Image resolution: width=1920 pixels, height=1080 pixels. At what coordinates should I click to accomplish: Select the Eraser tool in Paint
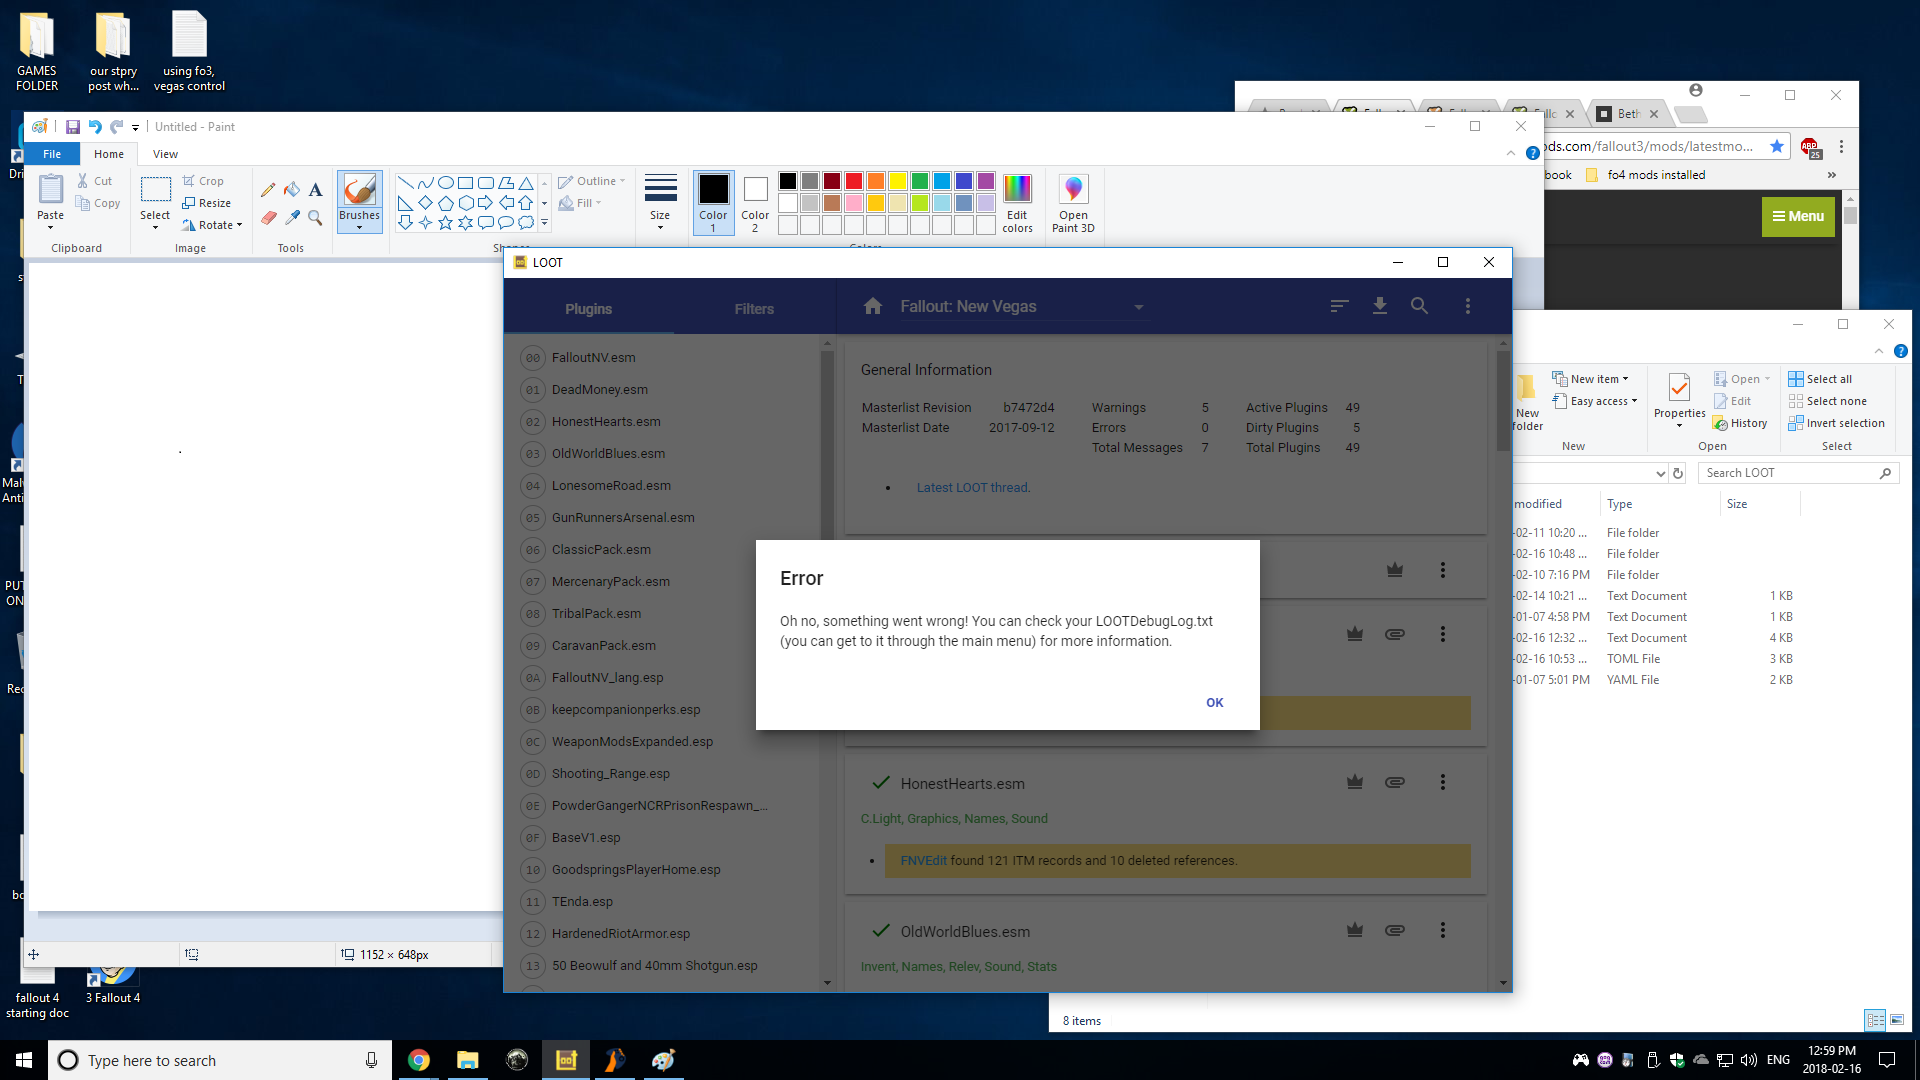[268, 217]
